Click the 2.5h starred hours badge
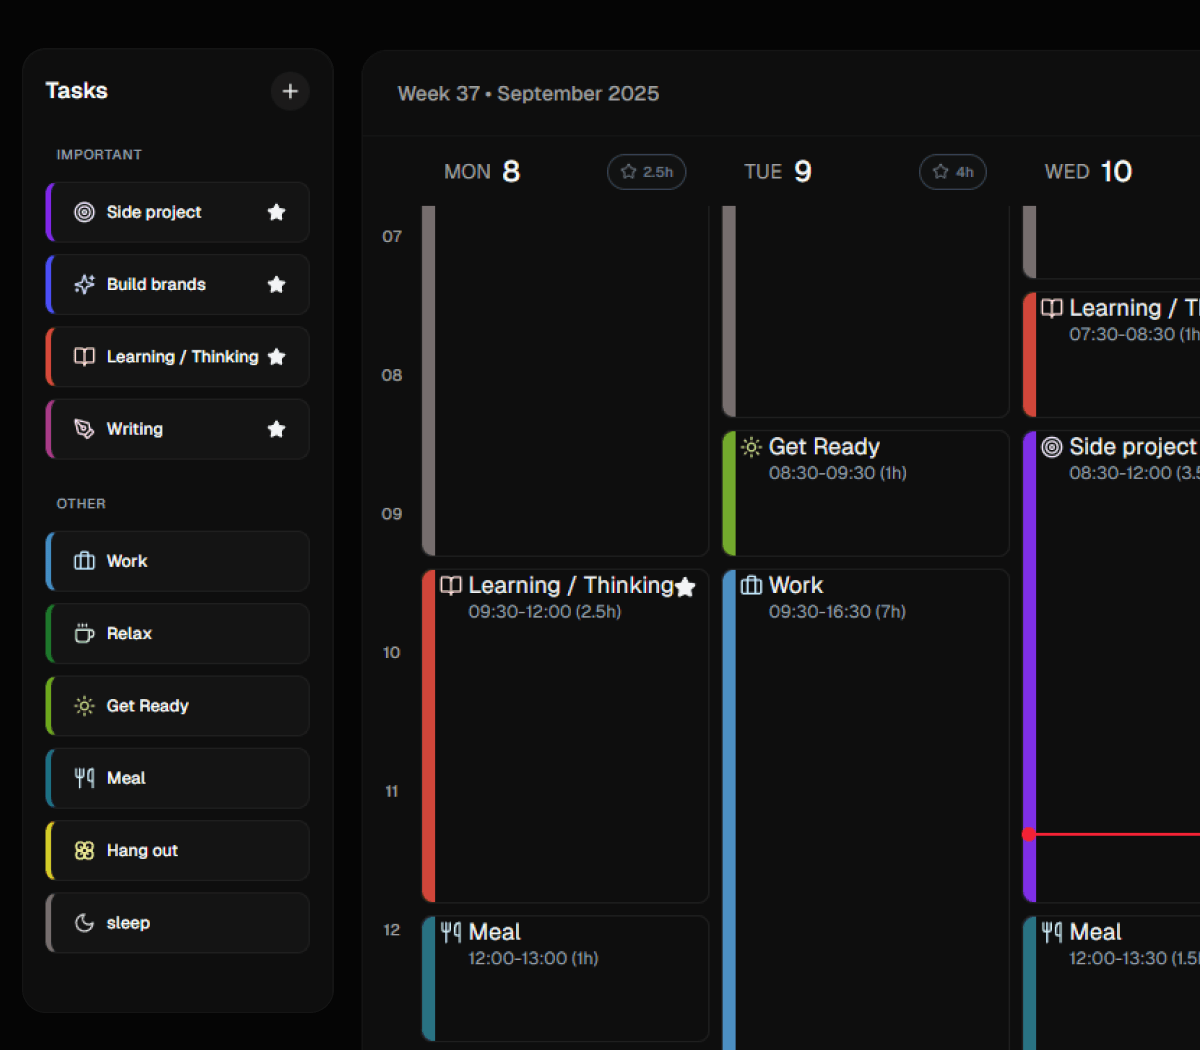The image size is (1200, 1050). pos(646,171)
